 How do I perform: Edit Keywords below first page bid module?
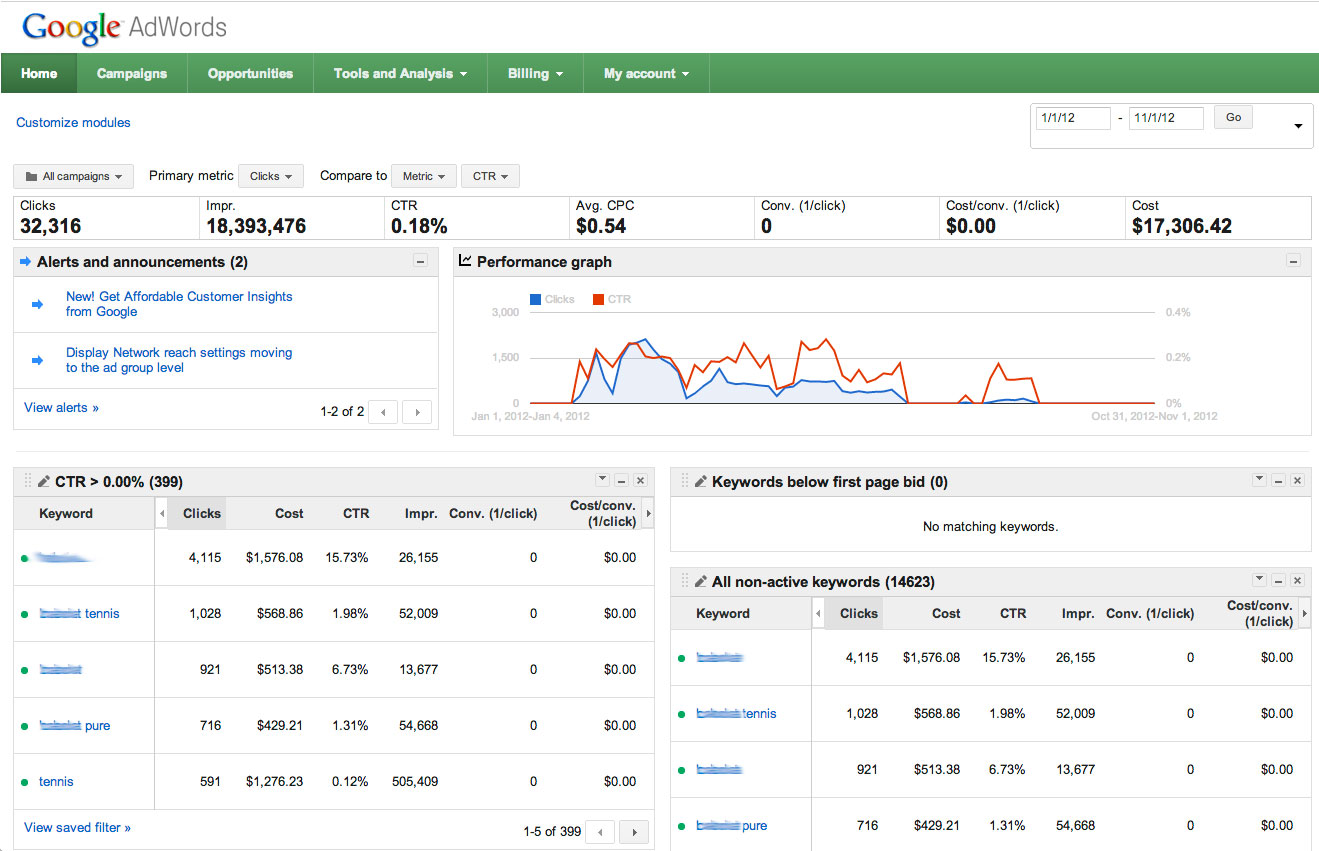tap(701, 482)
